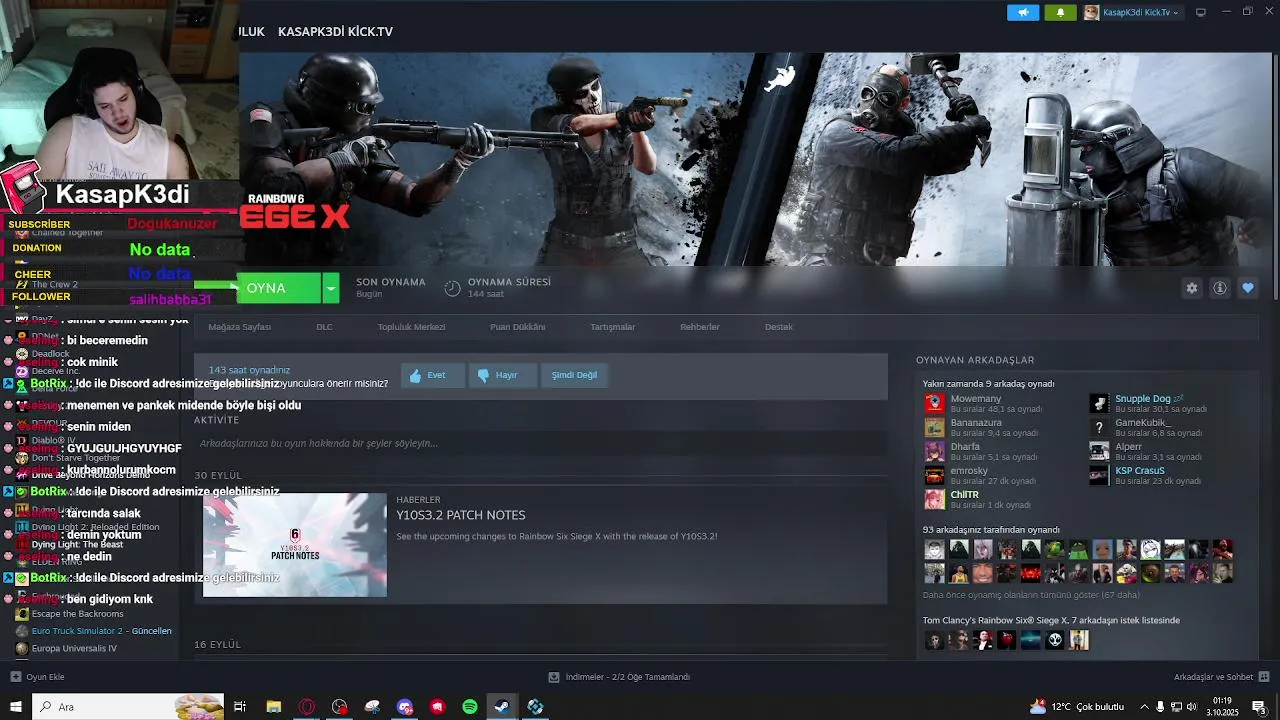Open Discord taskbar icon
1280x720 pixels.
coord(405,707)
